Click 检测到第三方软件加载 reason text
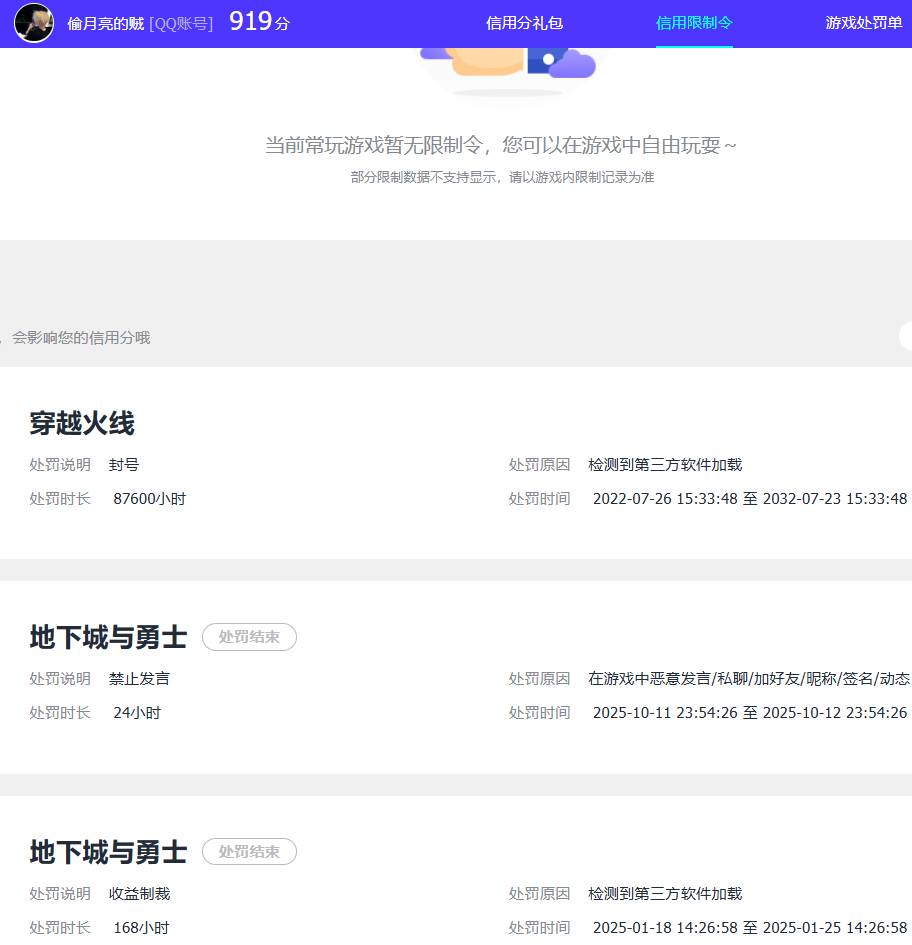Screen dimensions: 912x945 (x=668, y=464)
